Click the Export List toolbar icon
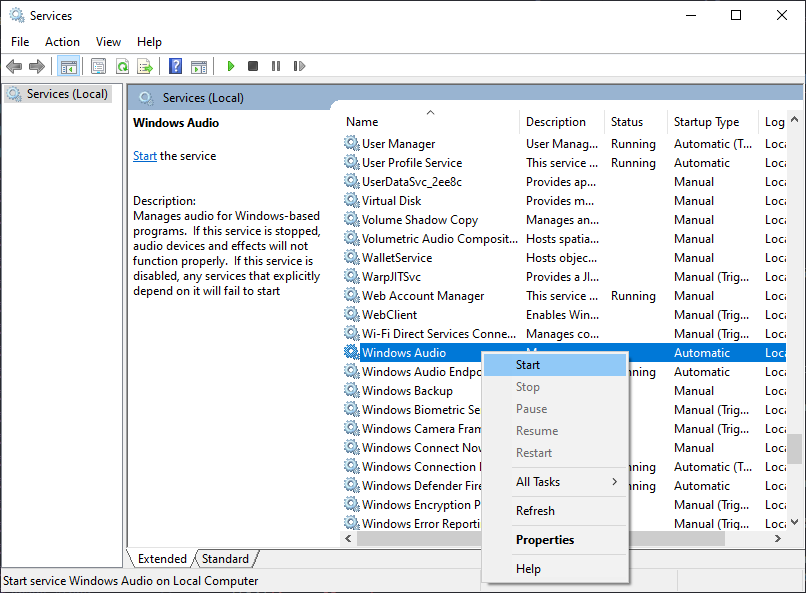Screen dimensions: 806x593 (x=145, y=67)
